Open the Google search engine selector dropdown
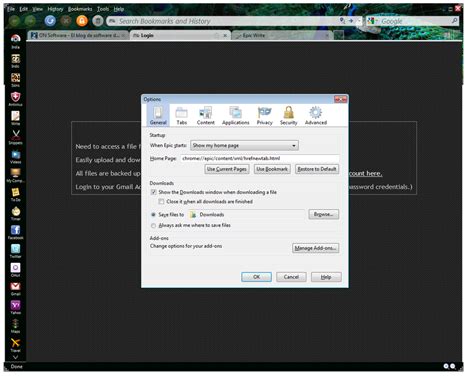 pos(372,21)
